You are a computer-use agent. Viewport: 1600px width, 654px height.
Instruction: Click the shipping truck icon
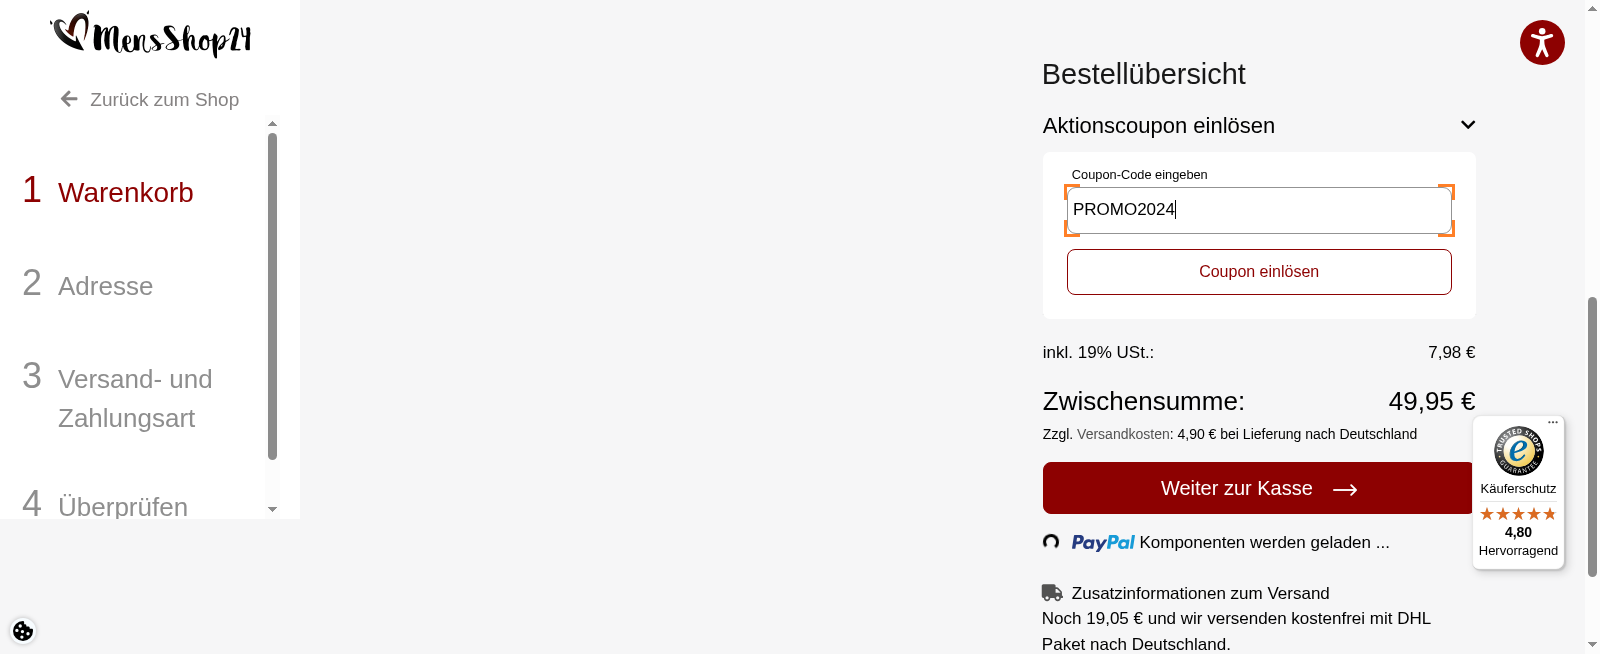coord(1052,592)
